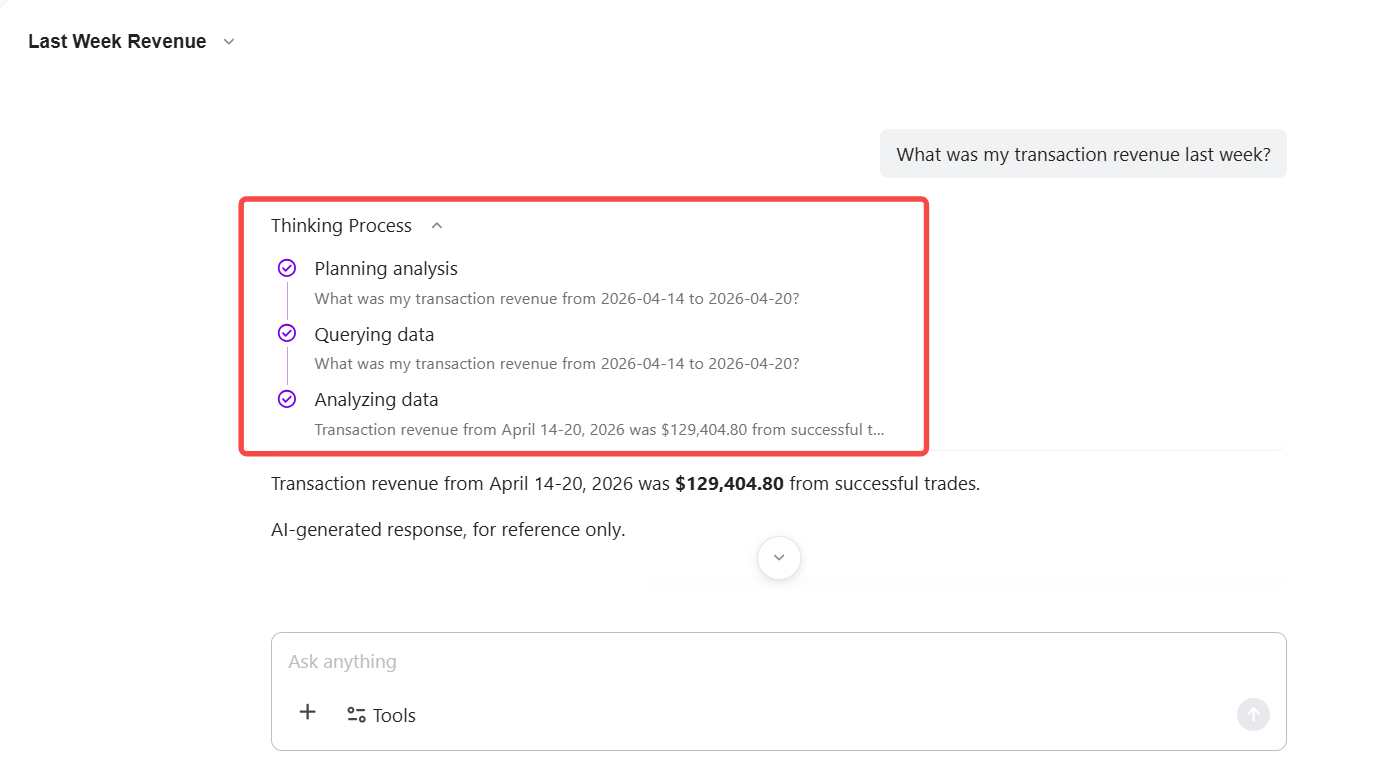Click the user question message bubble
1388x767 pixels.
pyautogui.click(x=1083, y=155)
